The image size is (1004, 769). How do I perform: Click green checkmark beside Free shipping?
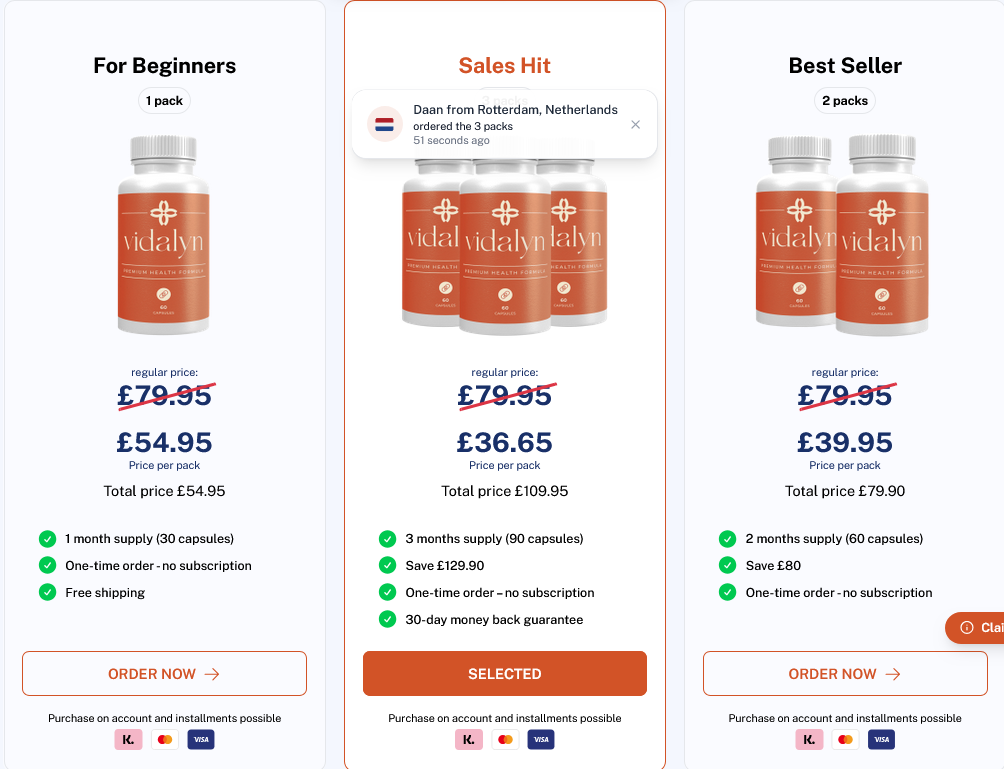point(47,592)
